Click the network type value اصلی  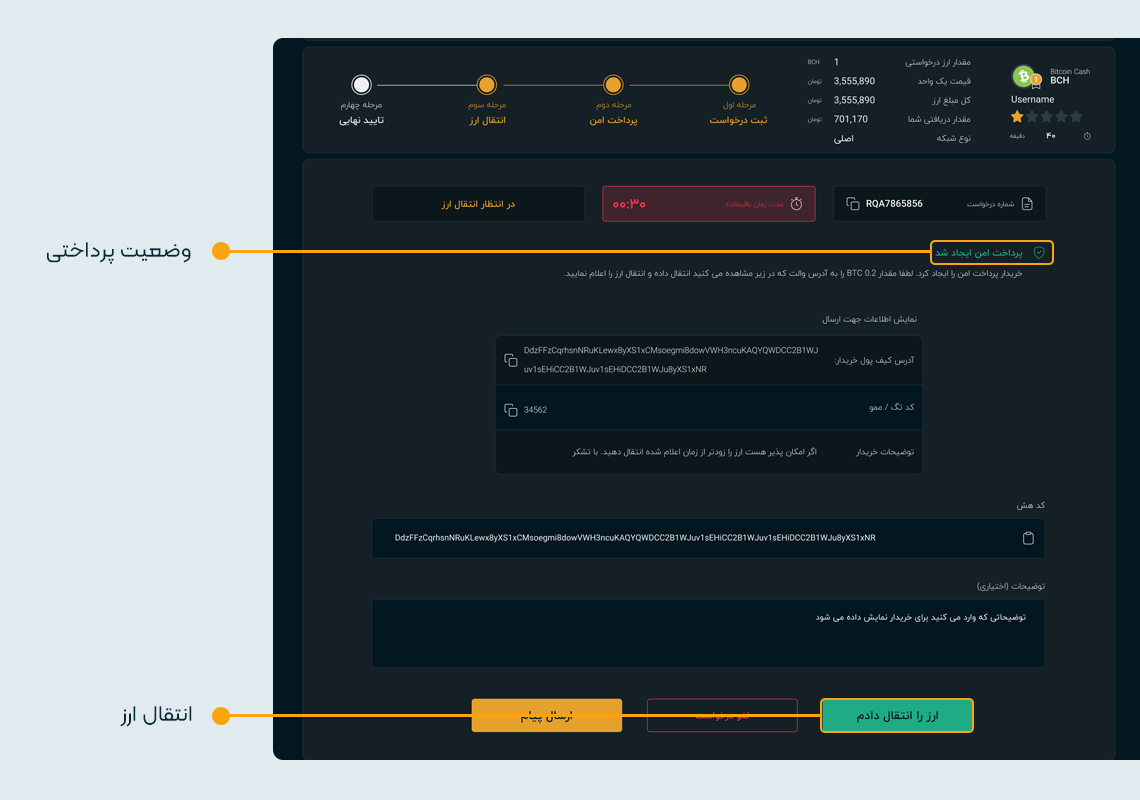843,138
